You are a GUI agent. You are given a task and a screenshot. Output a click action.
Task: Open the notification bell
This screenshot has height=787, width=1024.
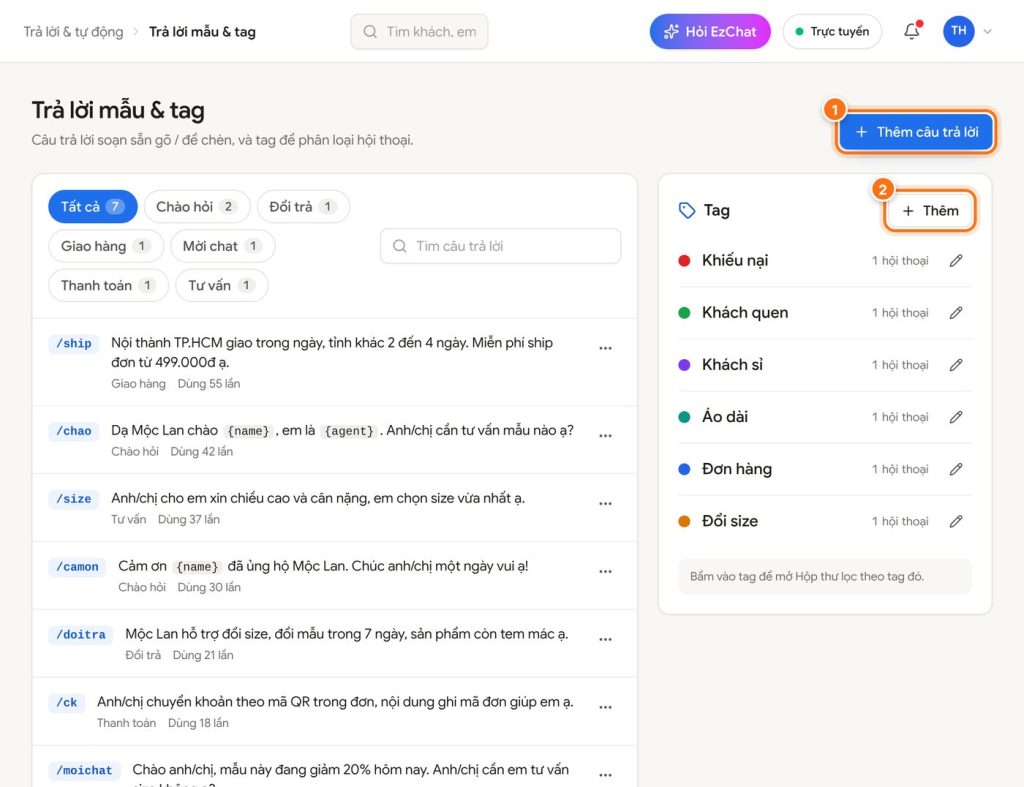click(x=912, y=31)
